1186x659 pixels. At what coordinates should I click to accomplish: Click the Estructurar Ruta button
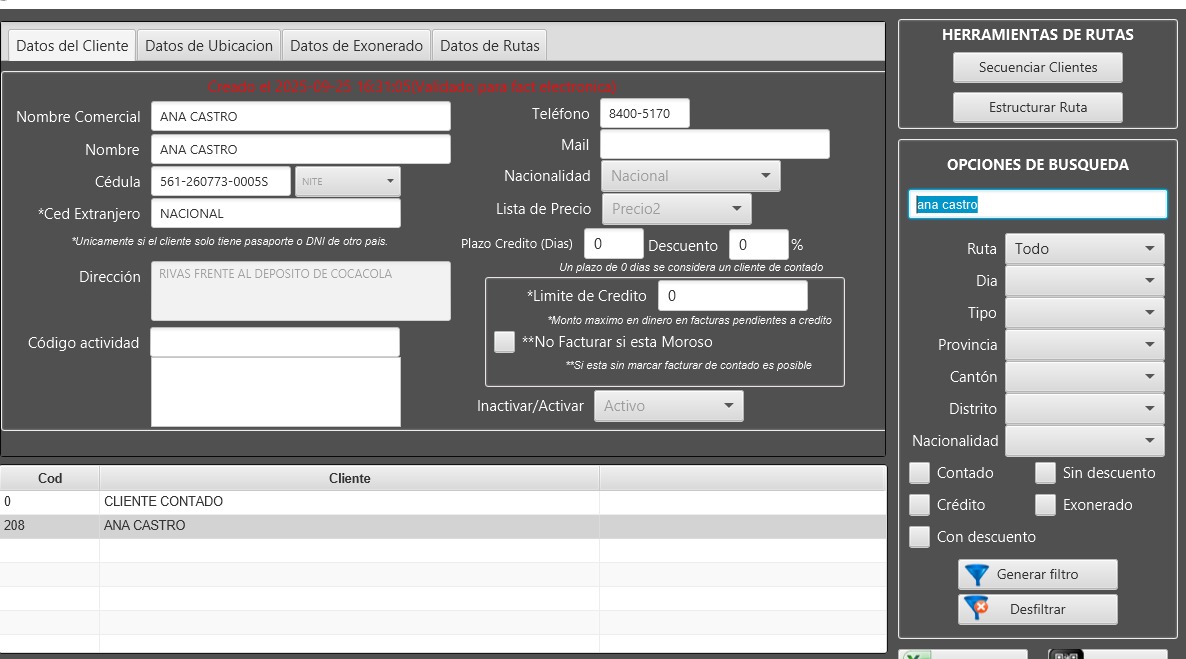tap(1037, 107)
